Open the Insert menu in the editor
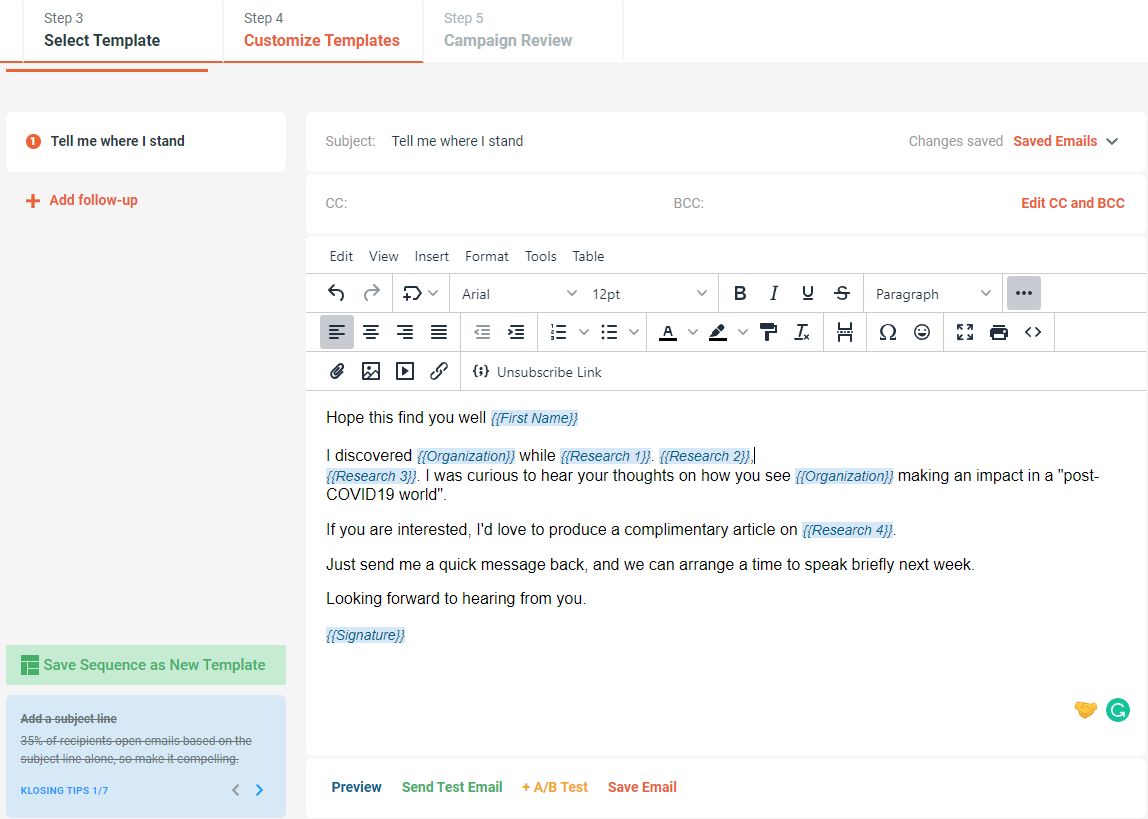 point(431,256)
